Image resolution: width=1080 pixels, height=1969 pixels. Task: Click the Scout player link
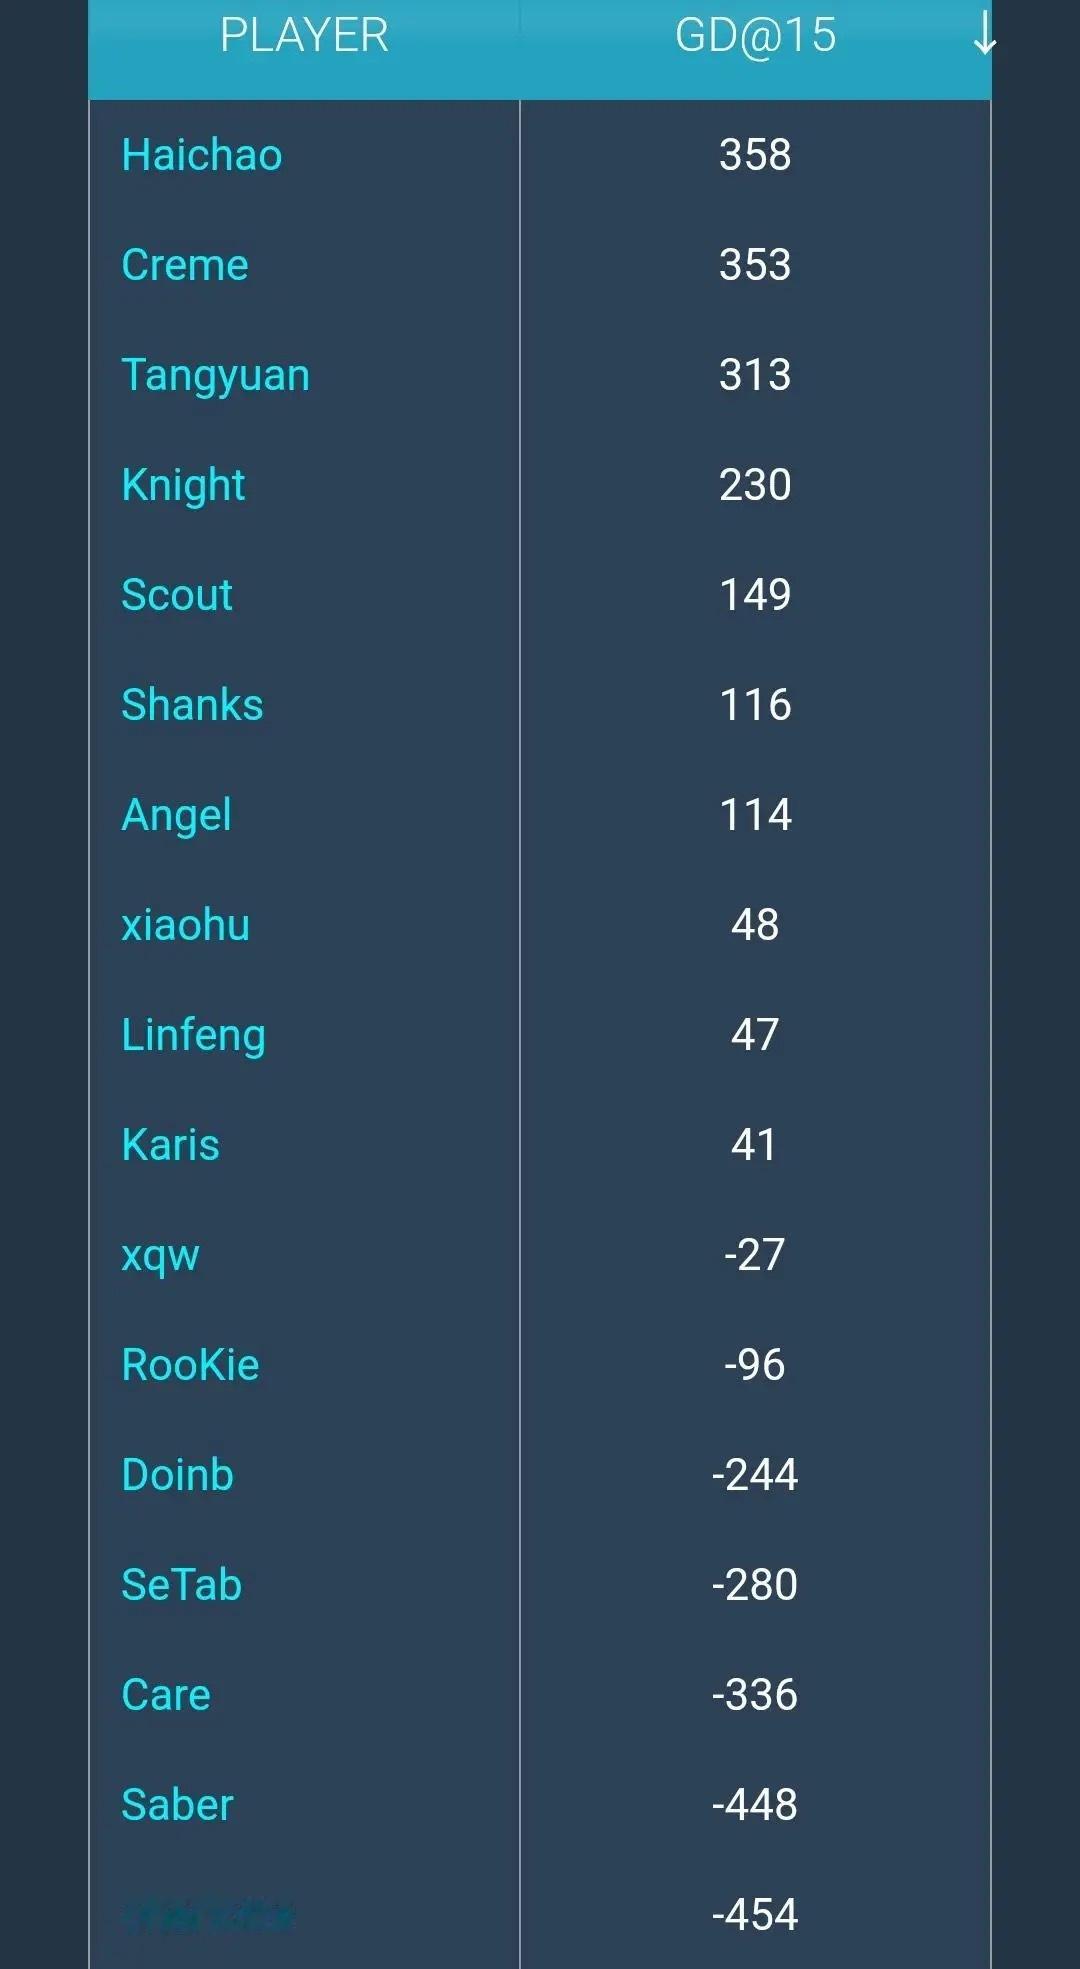177,595
